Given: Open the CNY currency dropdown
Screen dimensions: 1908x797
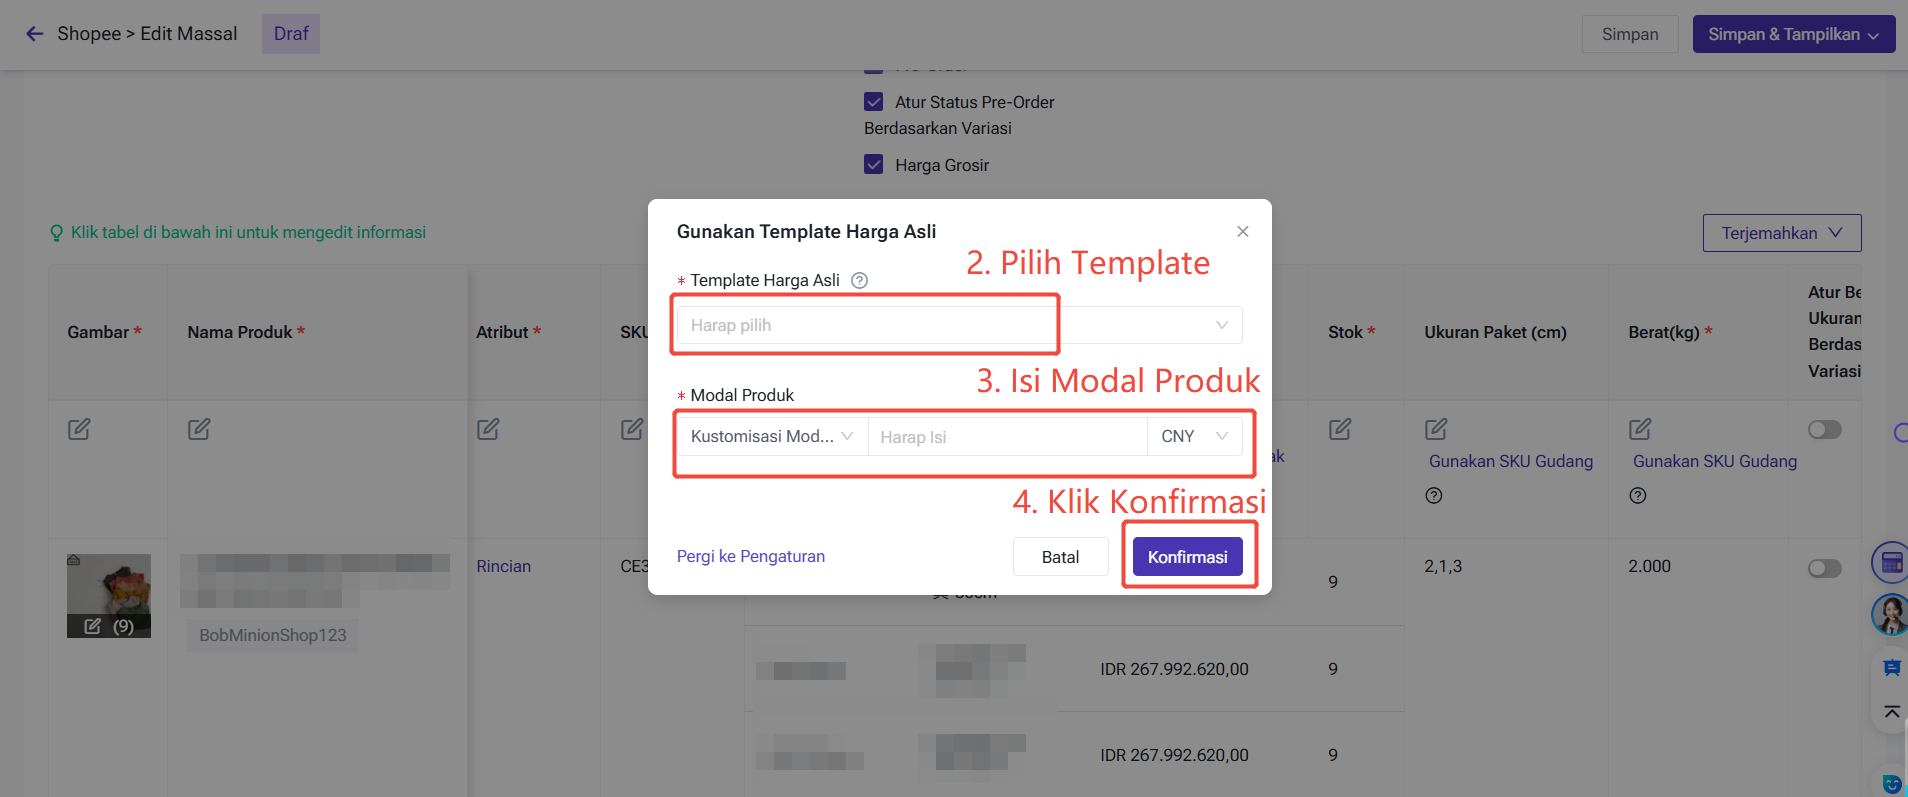Looking at the screenshot, I should click(x=1194, y=437).
